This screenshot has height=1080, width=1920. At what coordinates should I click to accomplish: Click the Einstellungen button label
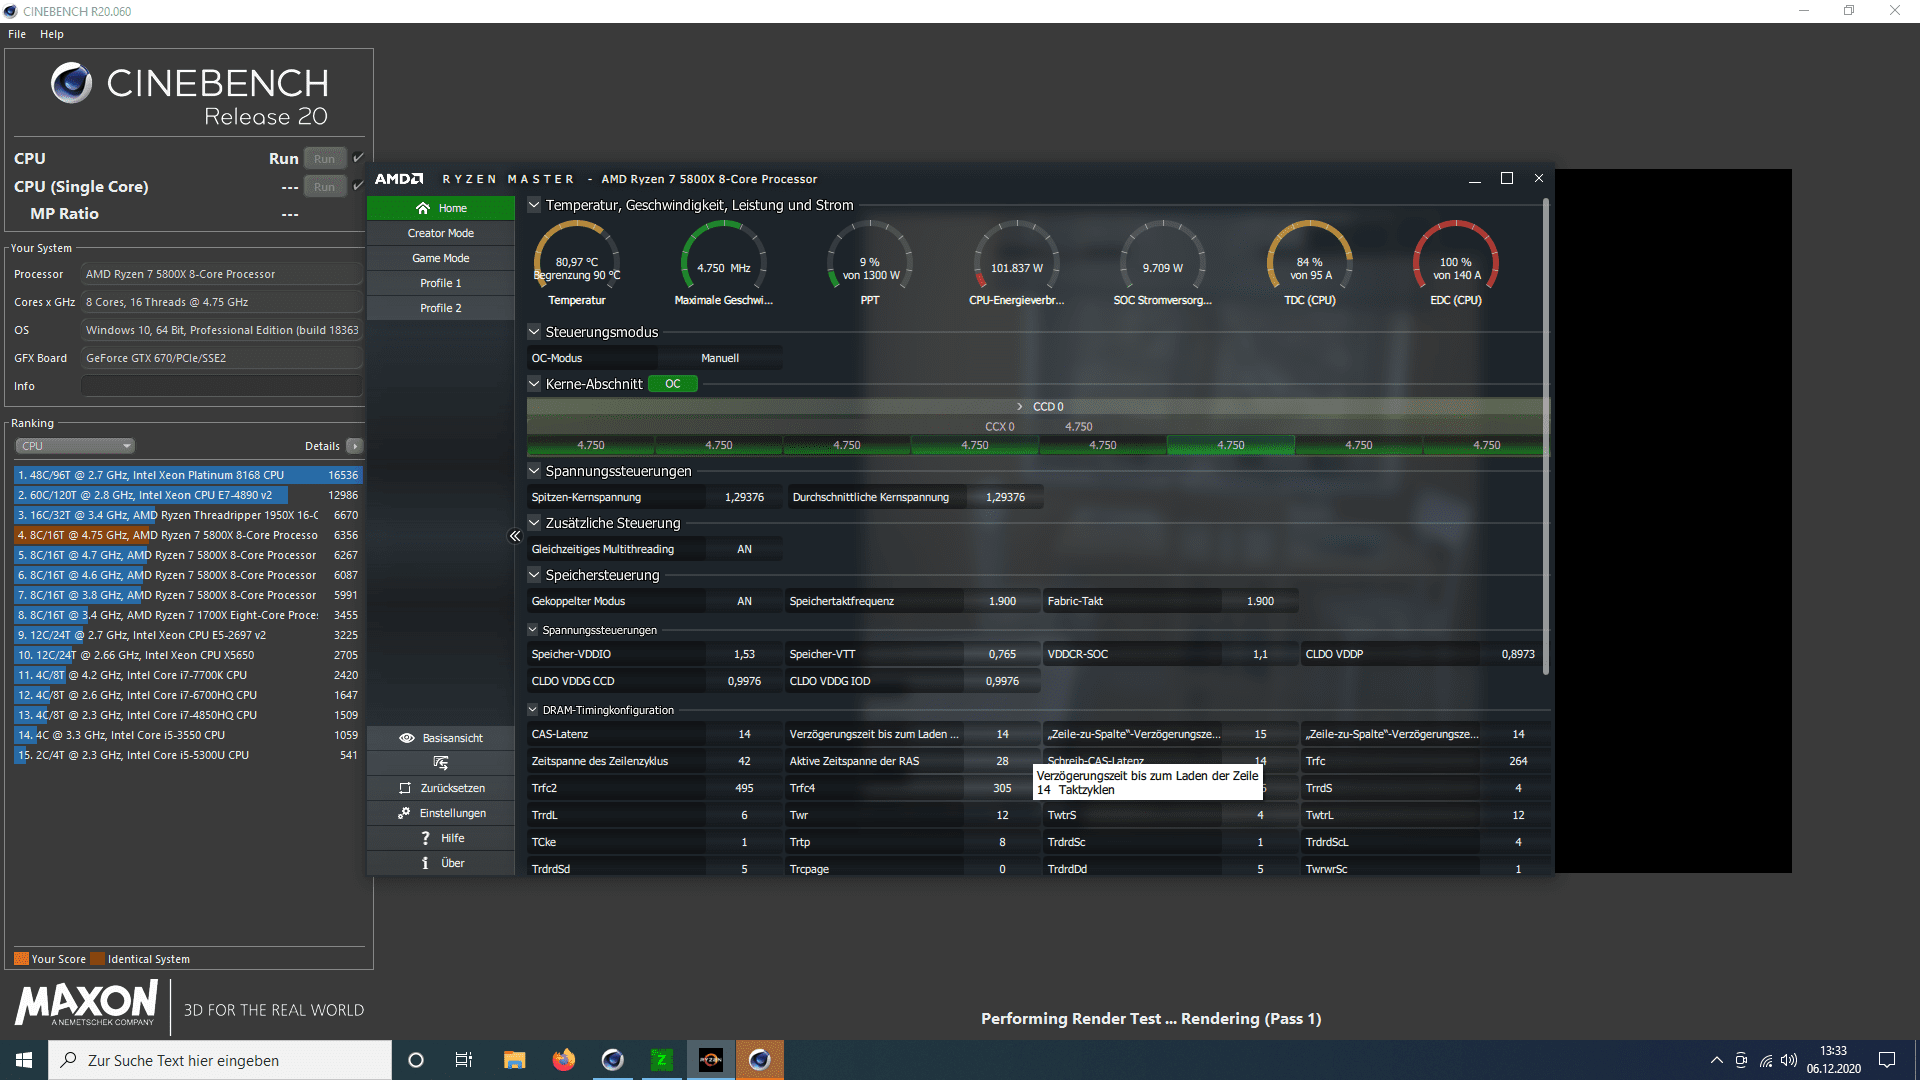coord(453,813)
